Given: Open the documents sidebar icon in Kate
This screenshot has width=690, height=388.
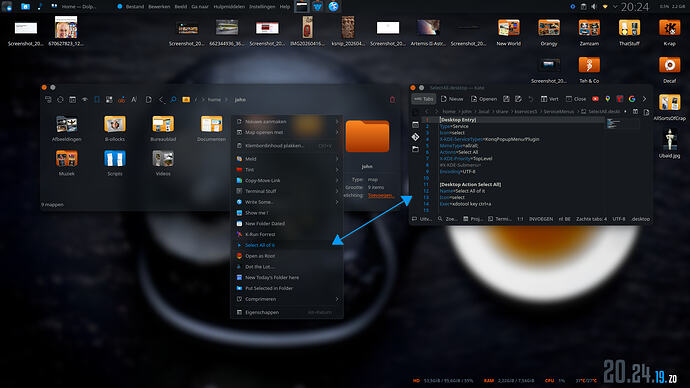Looking at the screenshot, I should (x=415, y=125).
